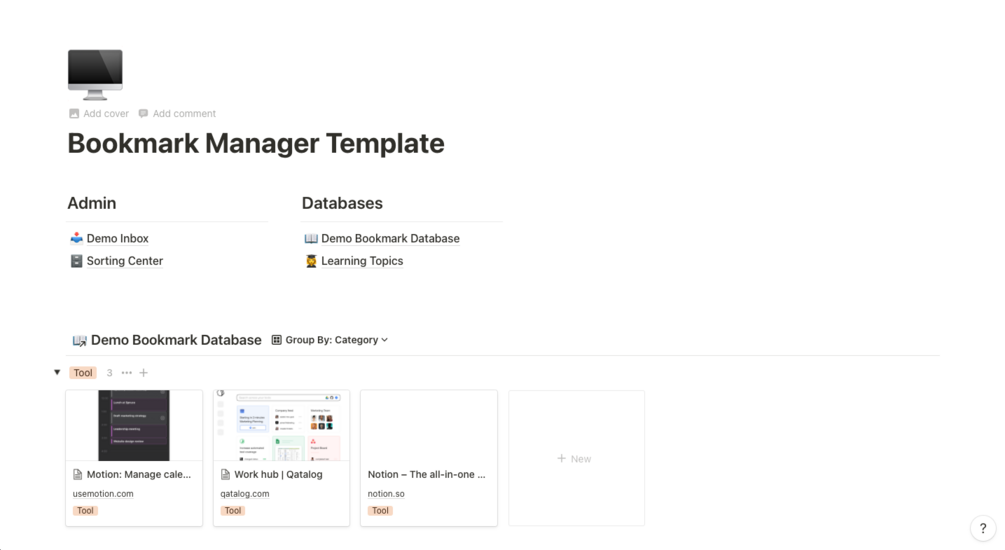Open the Demo Inbox page link

pyautogui.click(x=117, y=239)
